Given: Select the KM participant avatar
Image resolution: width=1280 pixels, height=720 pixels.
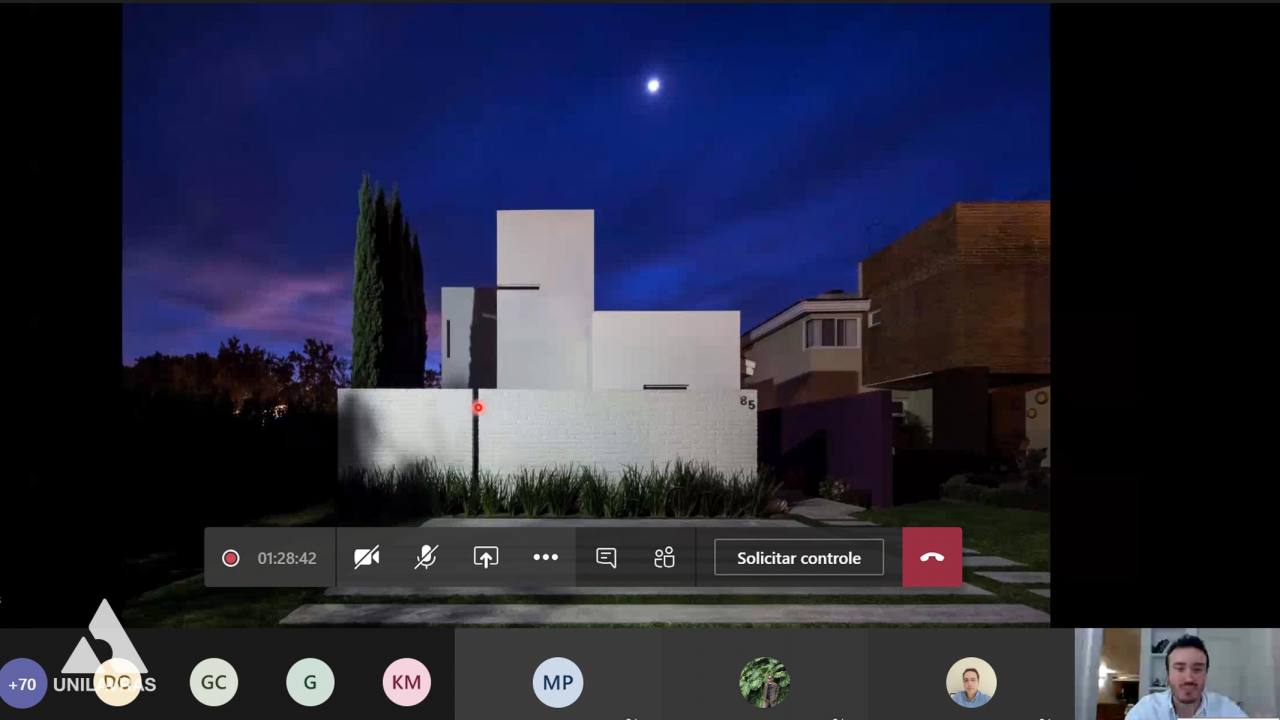Looking at the screenshot, I should (406, 682).
